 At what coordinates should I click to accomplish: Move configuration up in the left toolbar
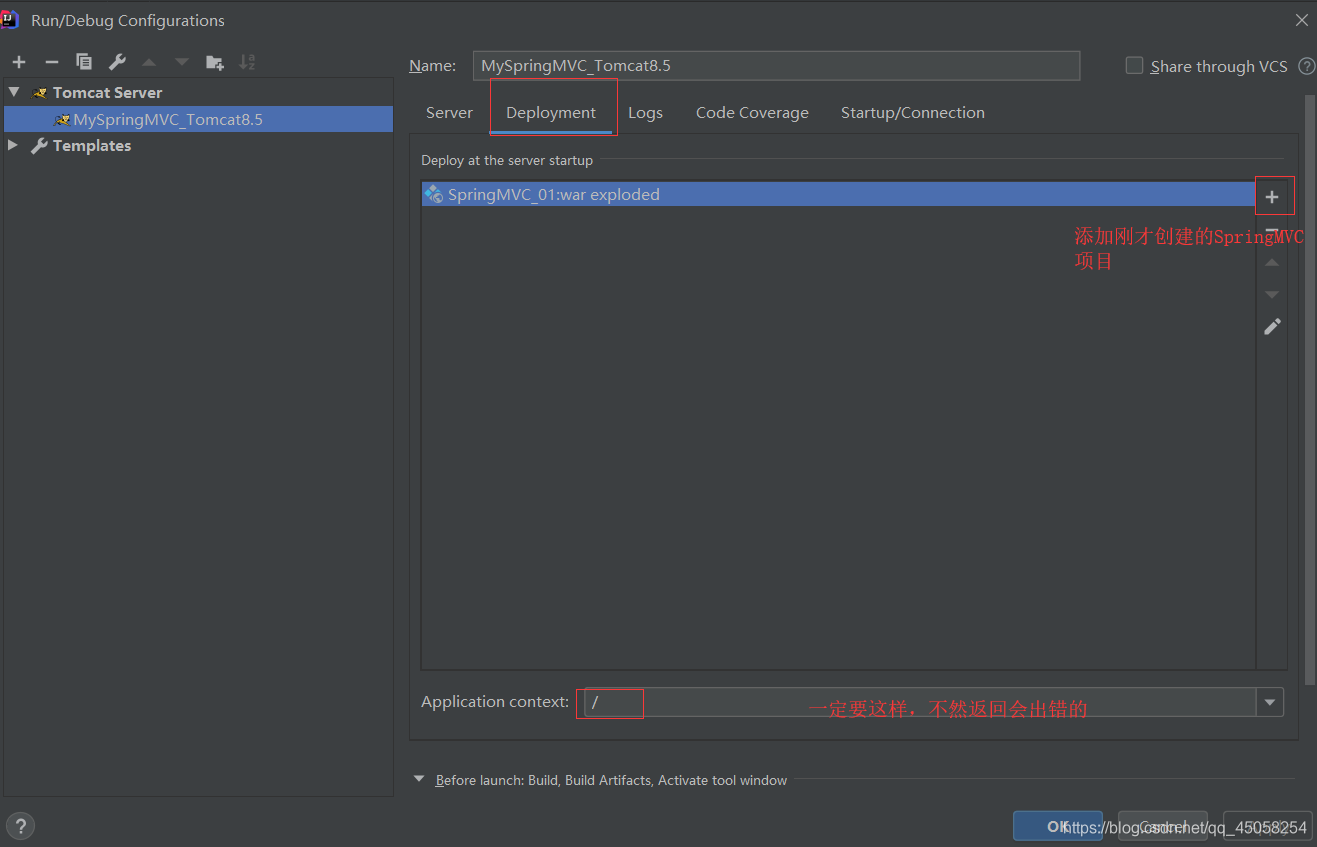(149, 62)
